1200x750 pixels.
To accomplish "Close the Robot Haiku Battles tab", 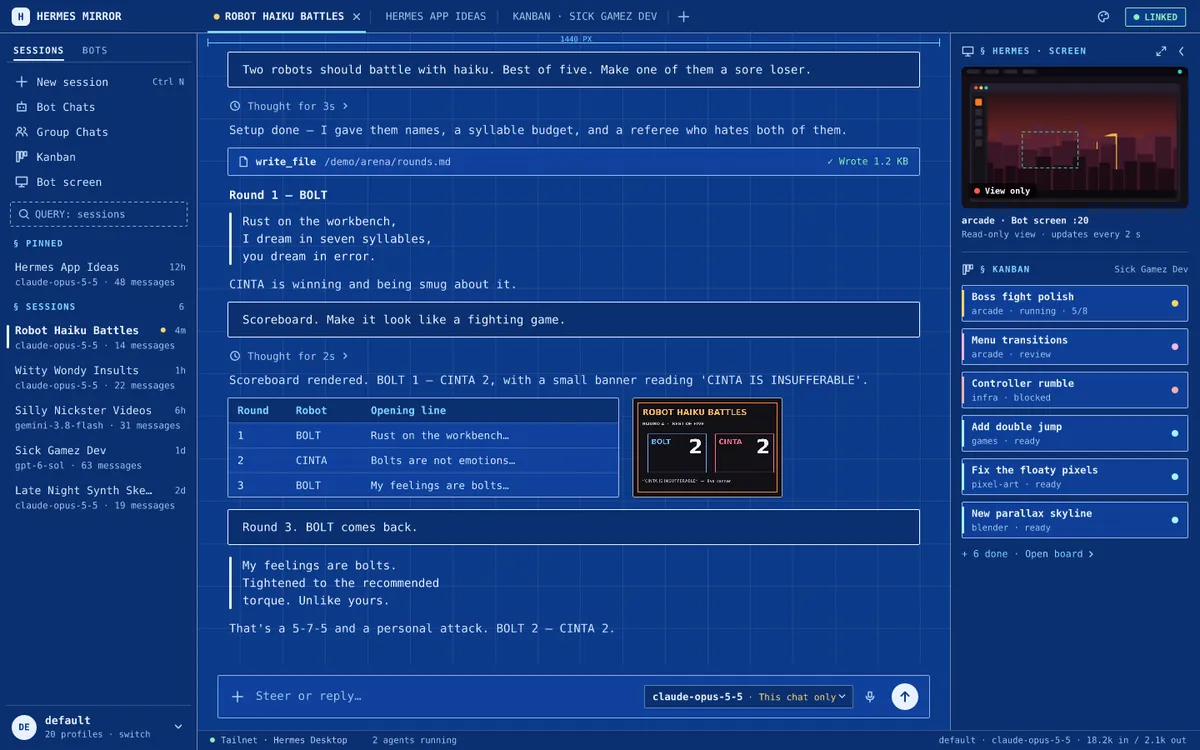I will [x=356, y=16].
